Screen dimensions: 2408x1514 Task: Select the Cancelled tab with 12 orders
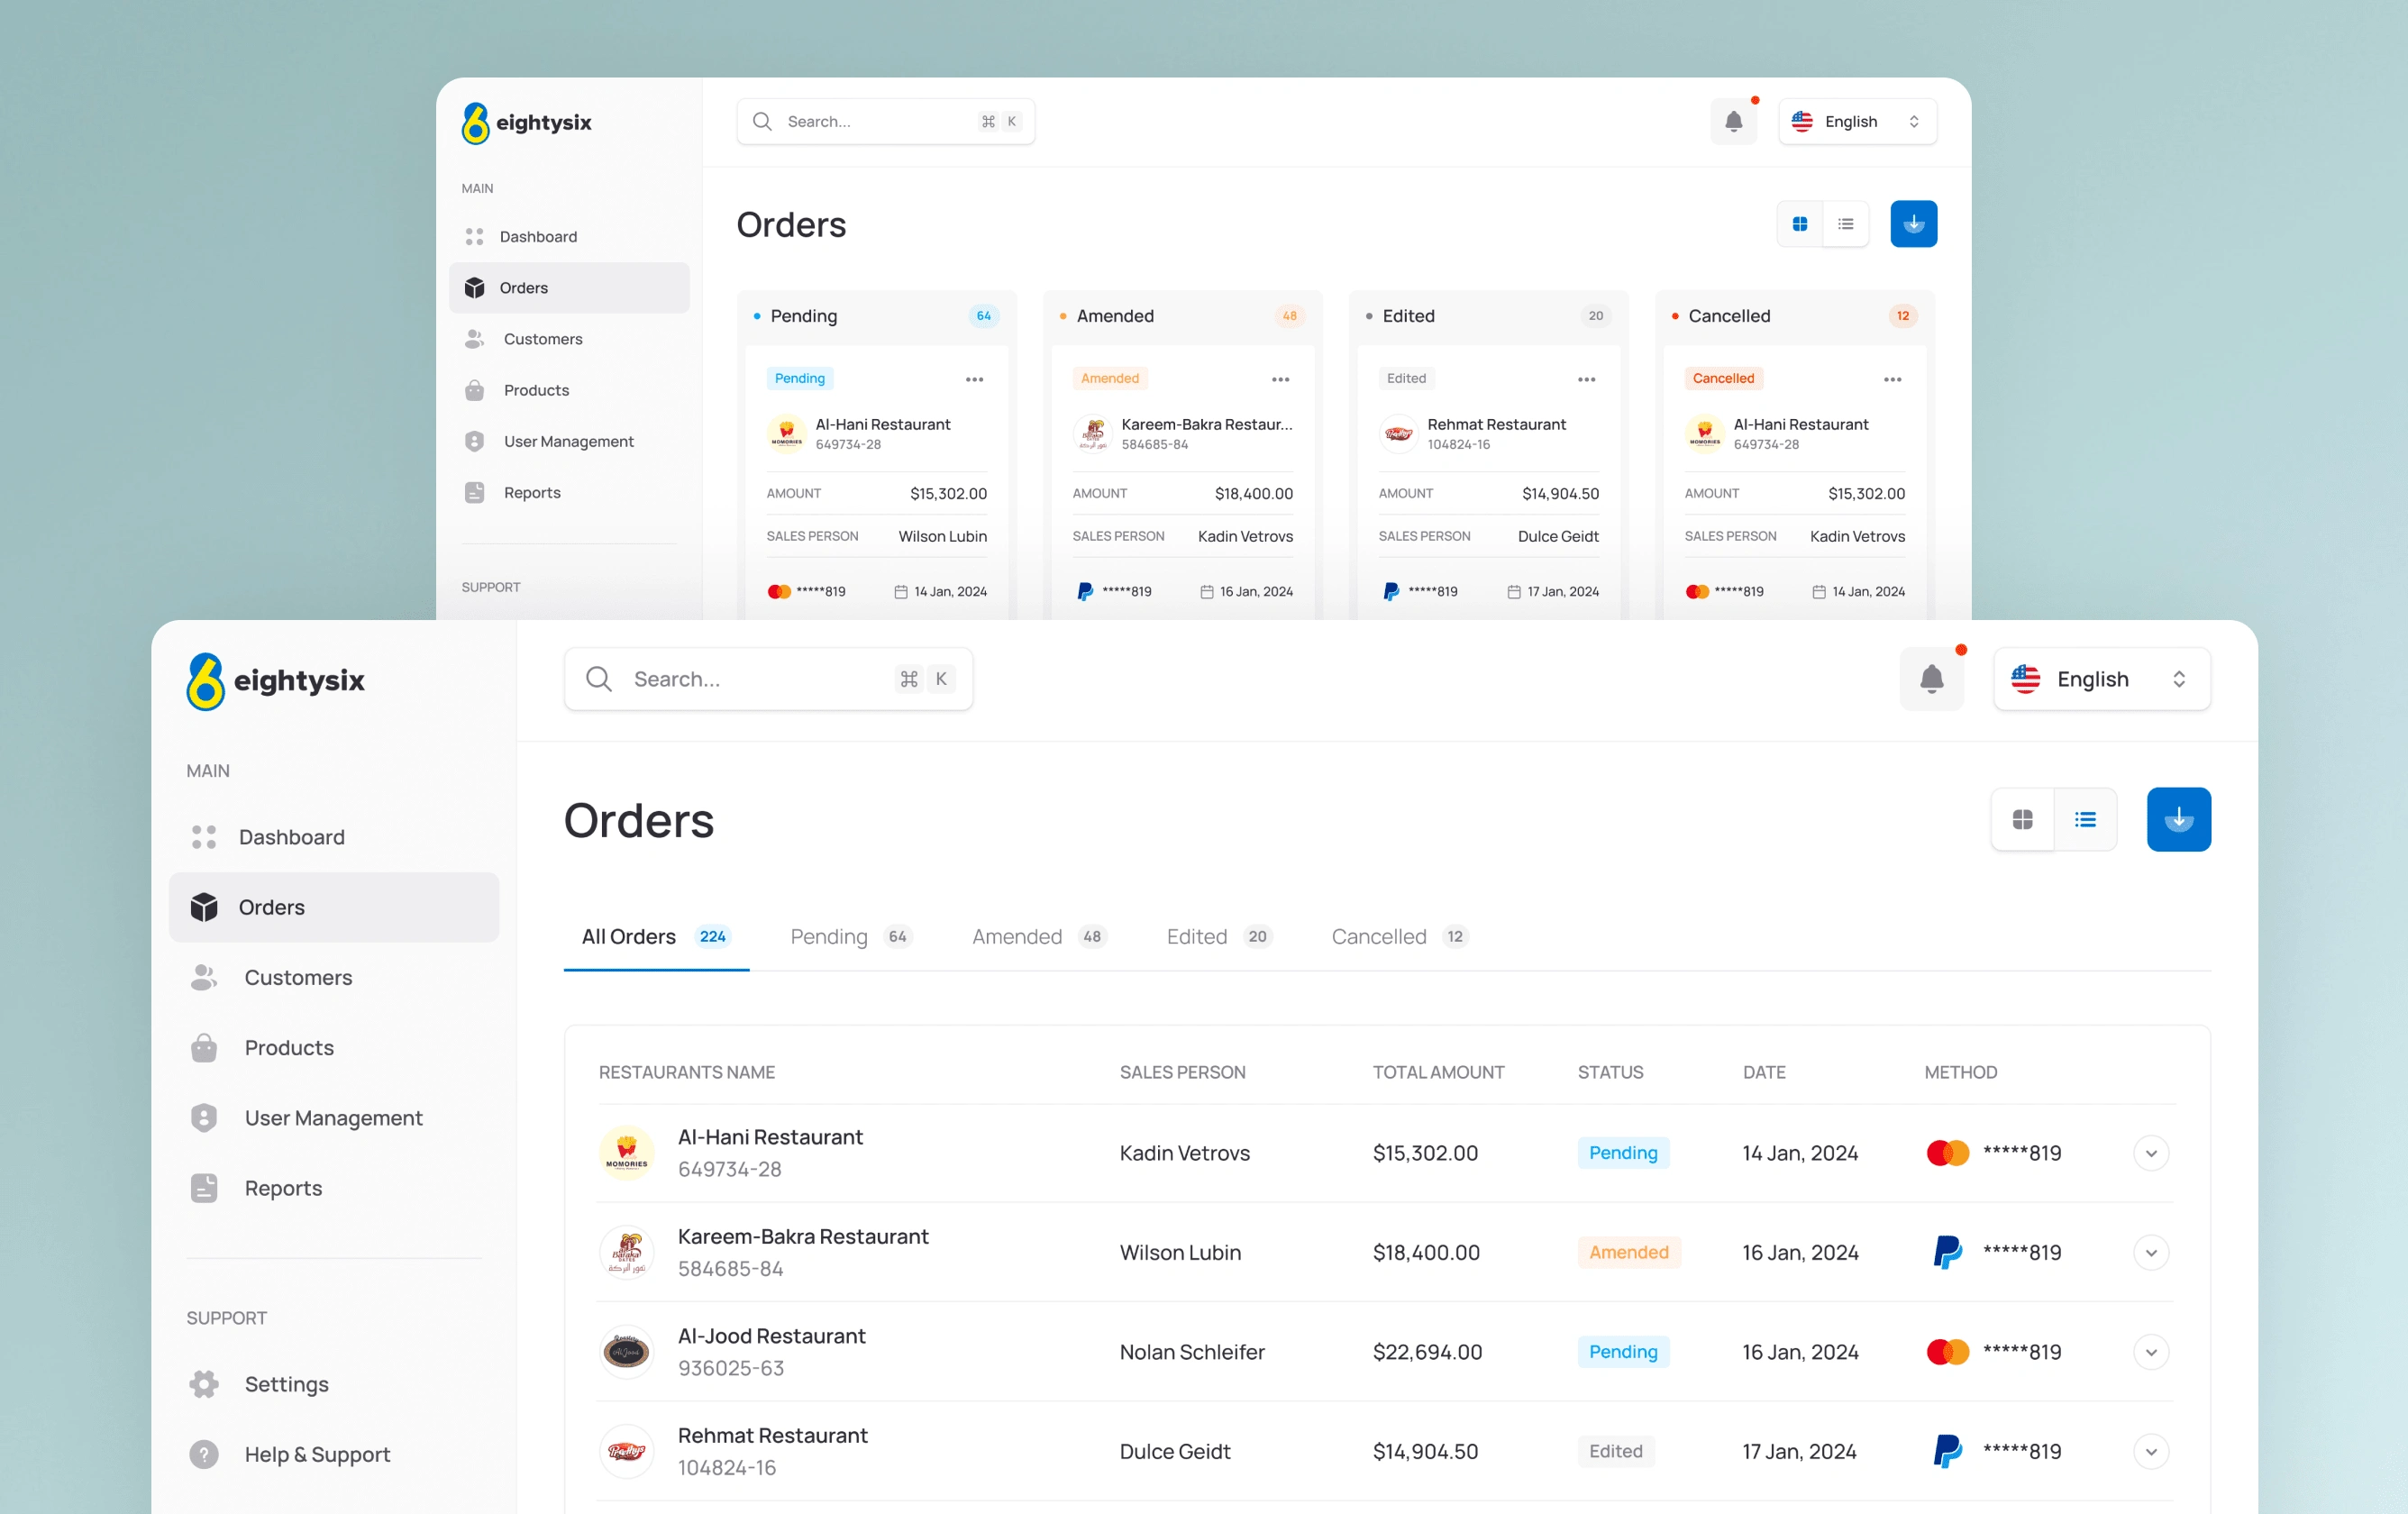point(1399,937)
